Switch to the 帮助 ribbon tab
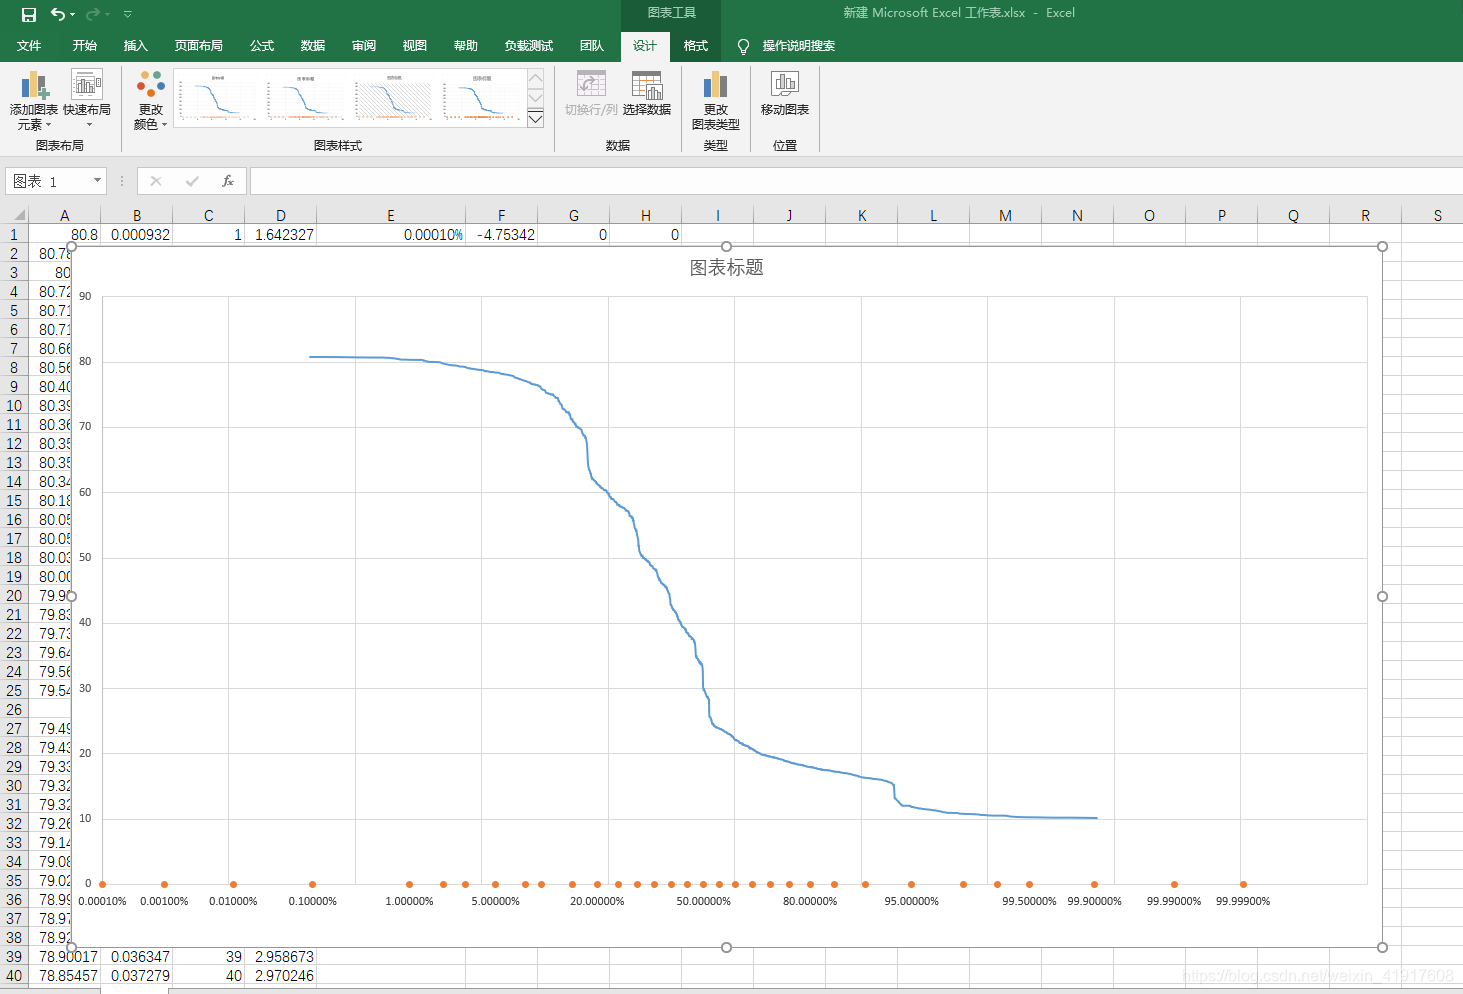Image resolution: width=1463 pixels, height=994 pixels. point(466,46)
